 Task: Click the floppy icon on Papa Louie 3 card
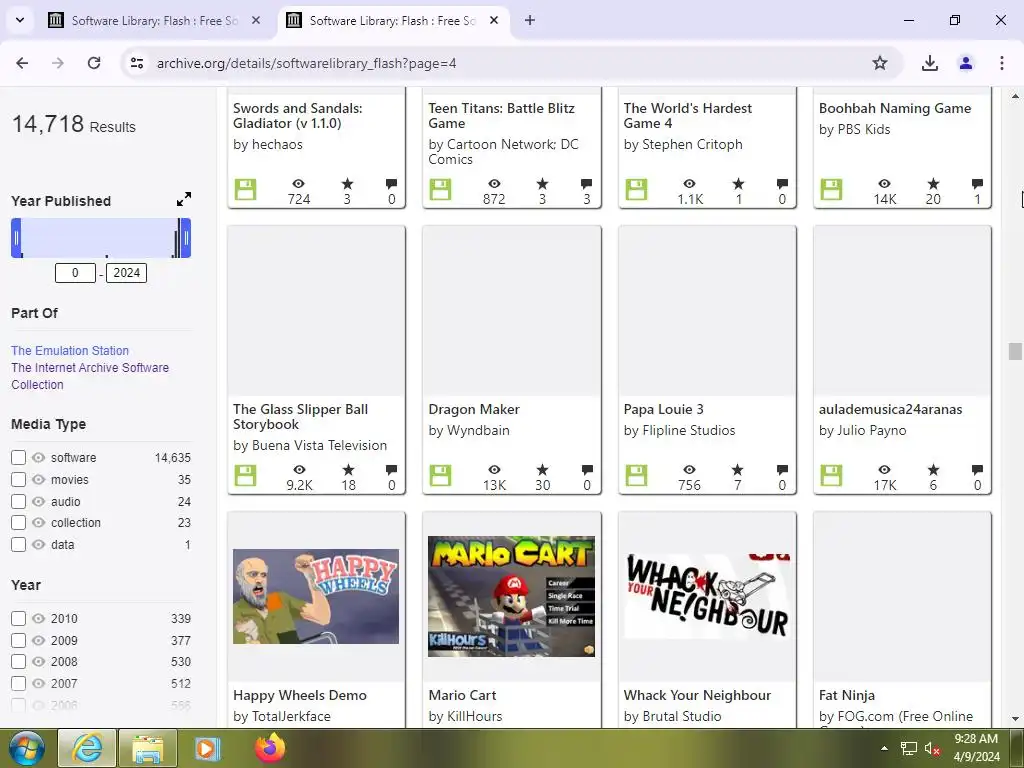click(x=636, y=475)
